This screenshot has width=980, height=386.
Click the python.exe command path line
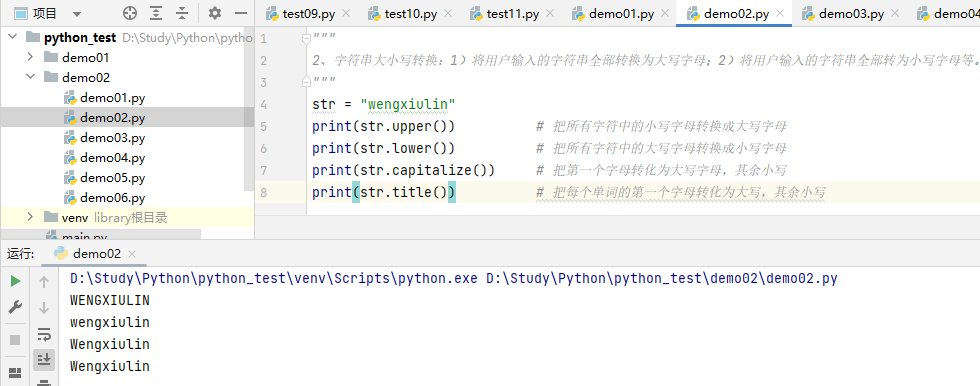click(454, 279)
